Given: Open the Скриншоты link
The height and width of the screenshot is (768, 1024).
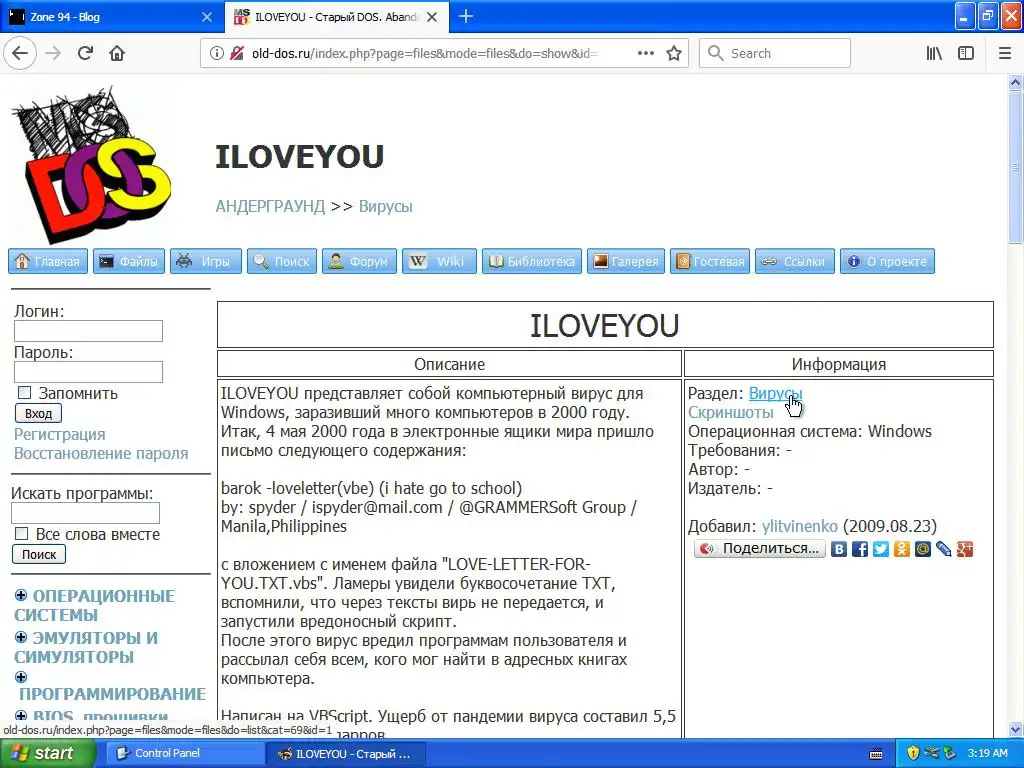Looking at the screenshot, I should point(730,413).
